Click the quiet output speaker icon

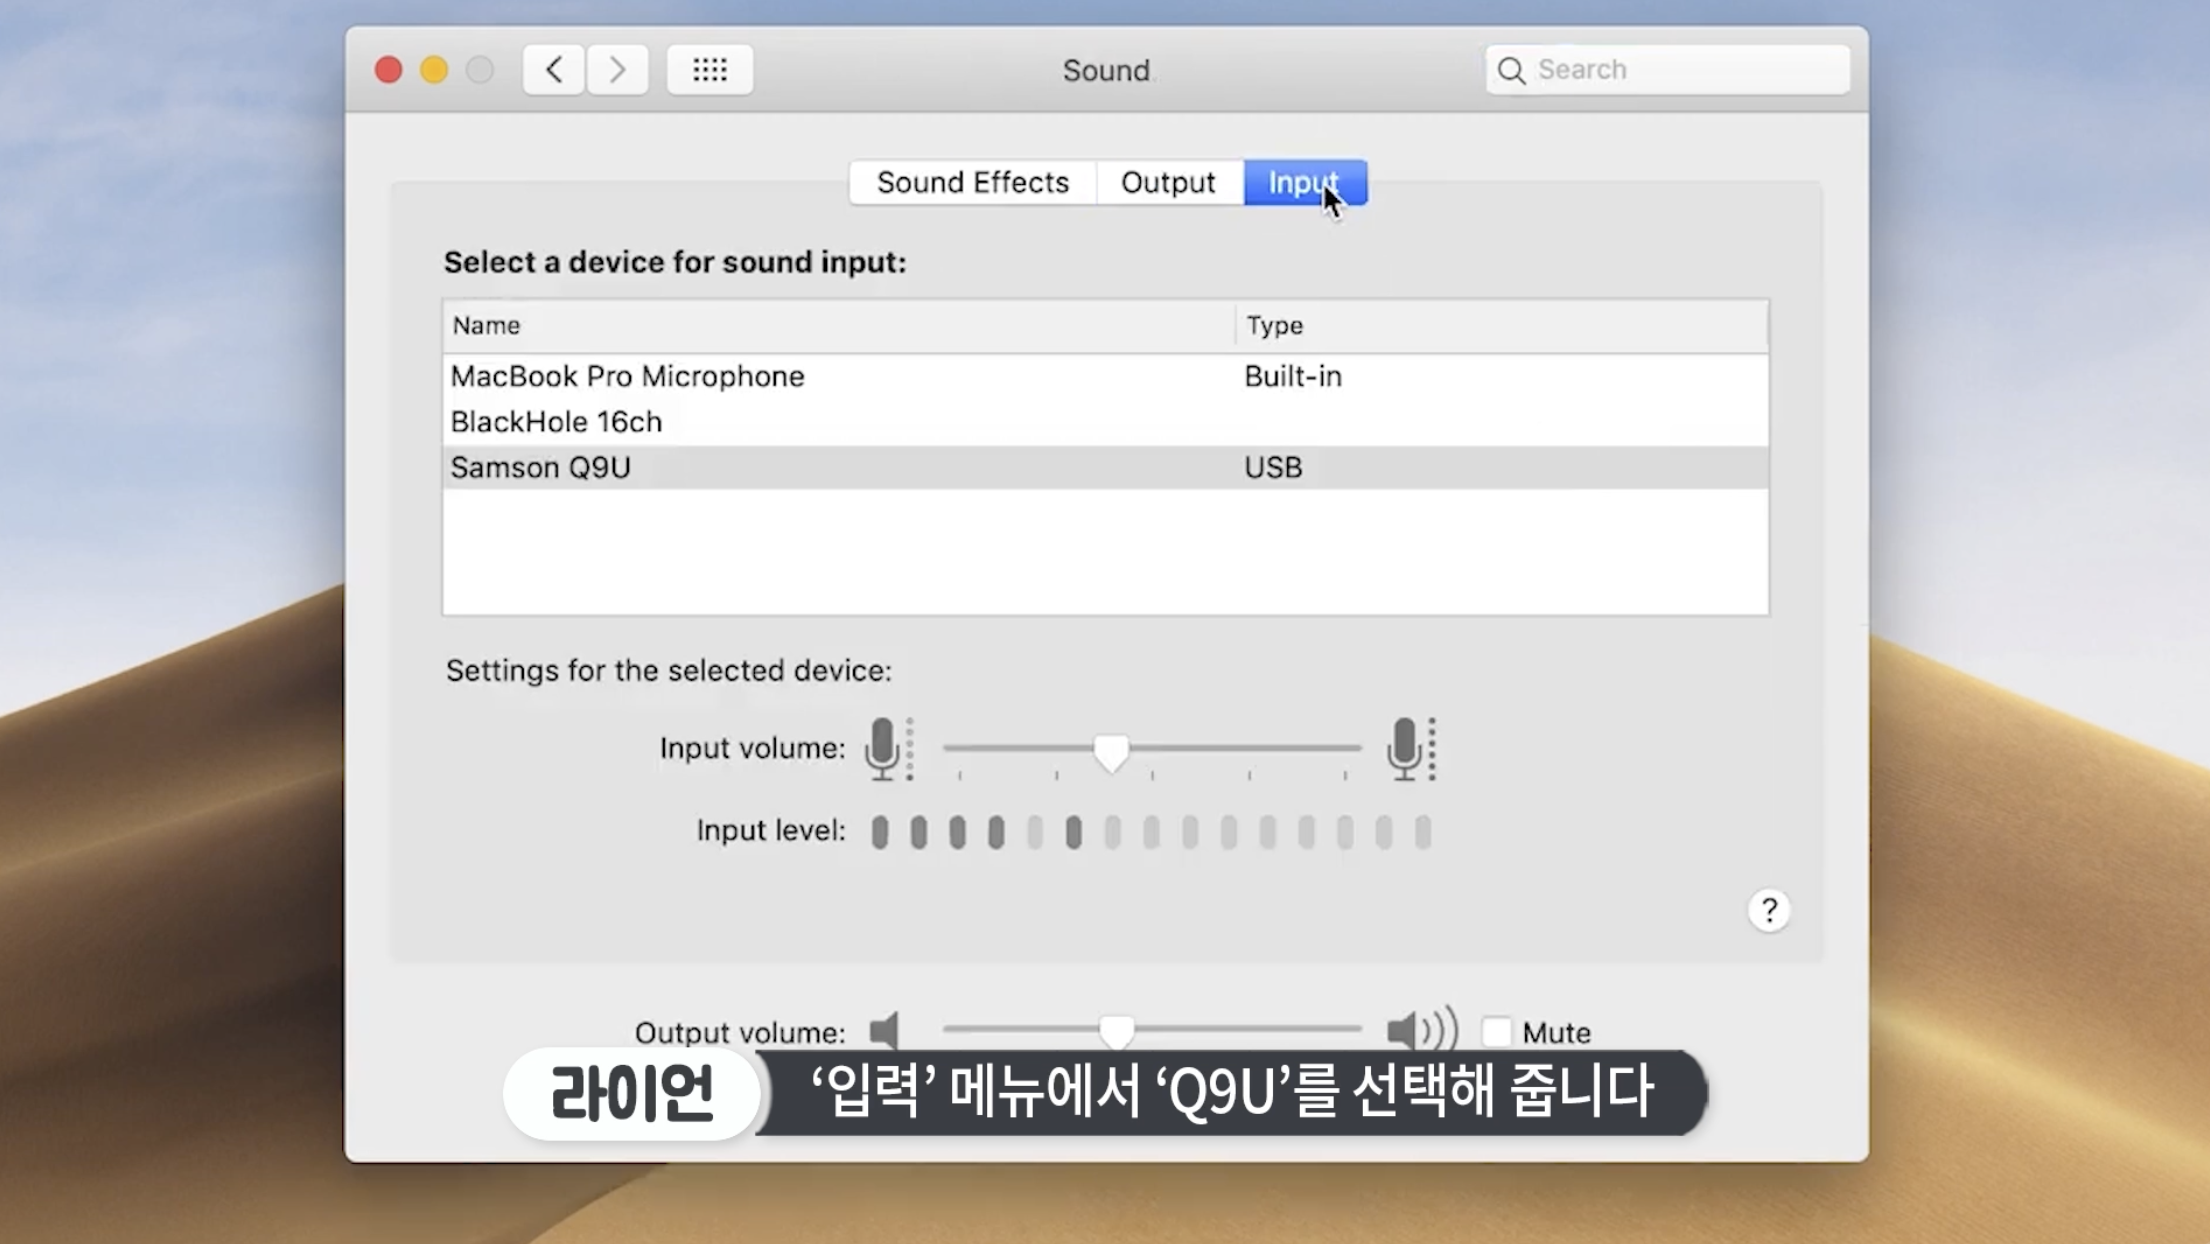click(x=884, y=1030)
